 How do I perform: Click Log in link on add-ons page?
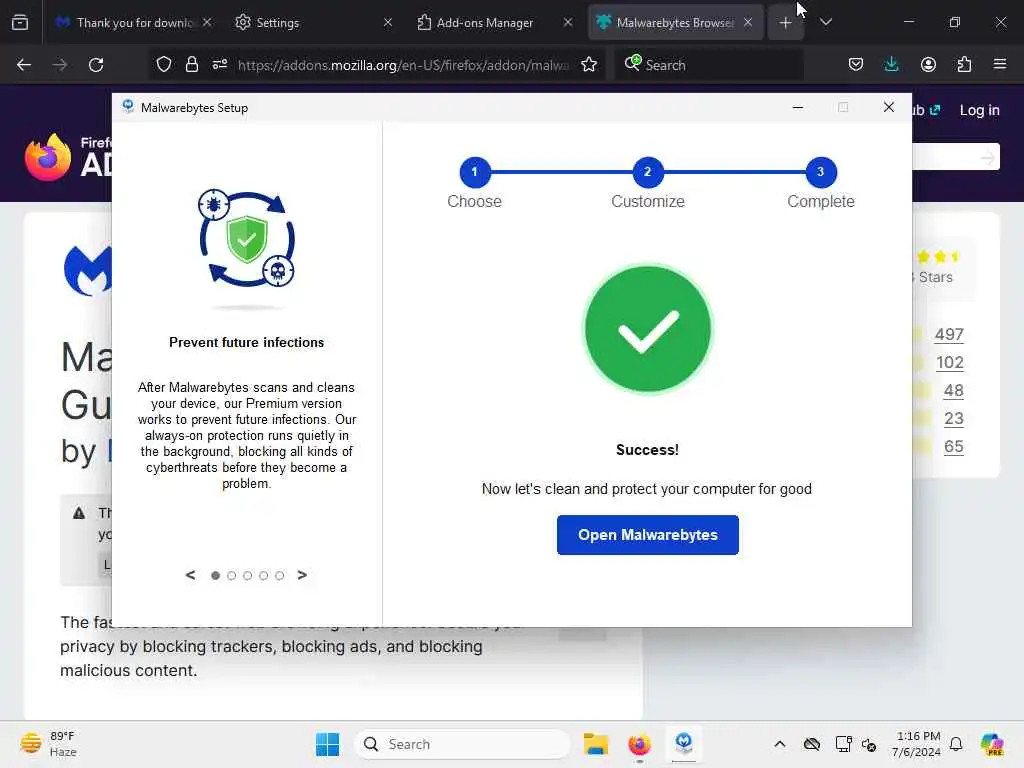pos(979,110)
